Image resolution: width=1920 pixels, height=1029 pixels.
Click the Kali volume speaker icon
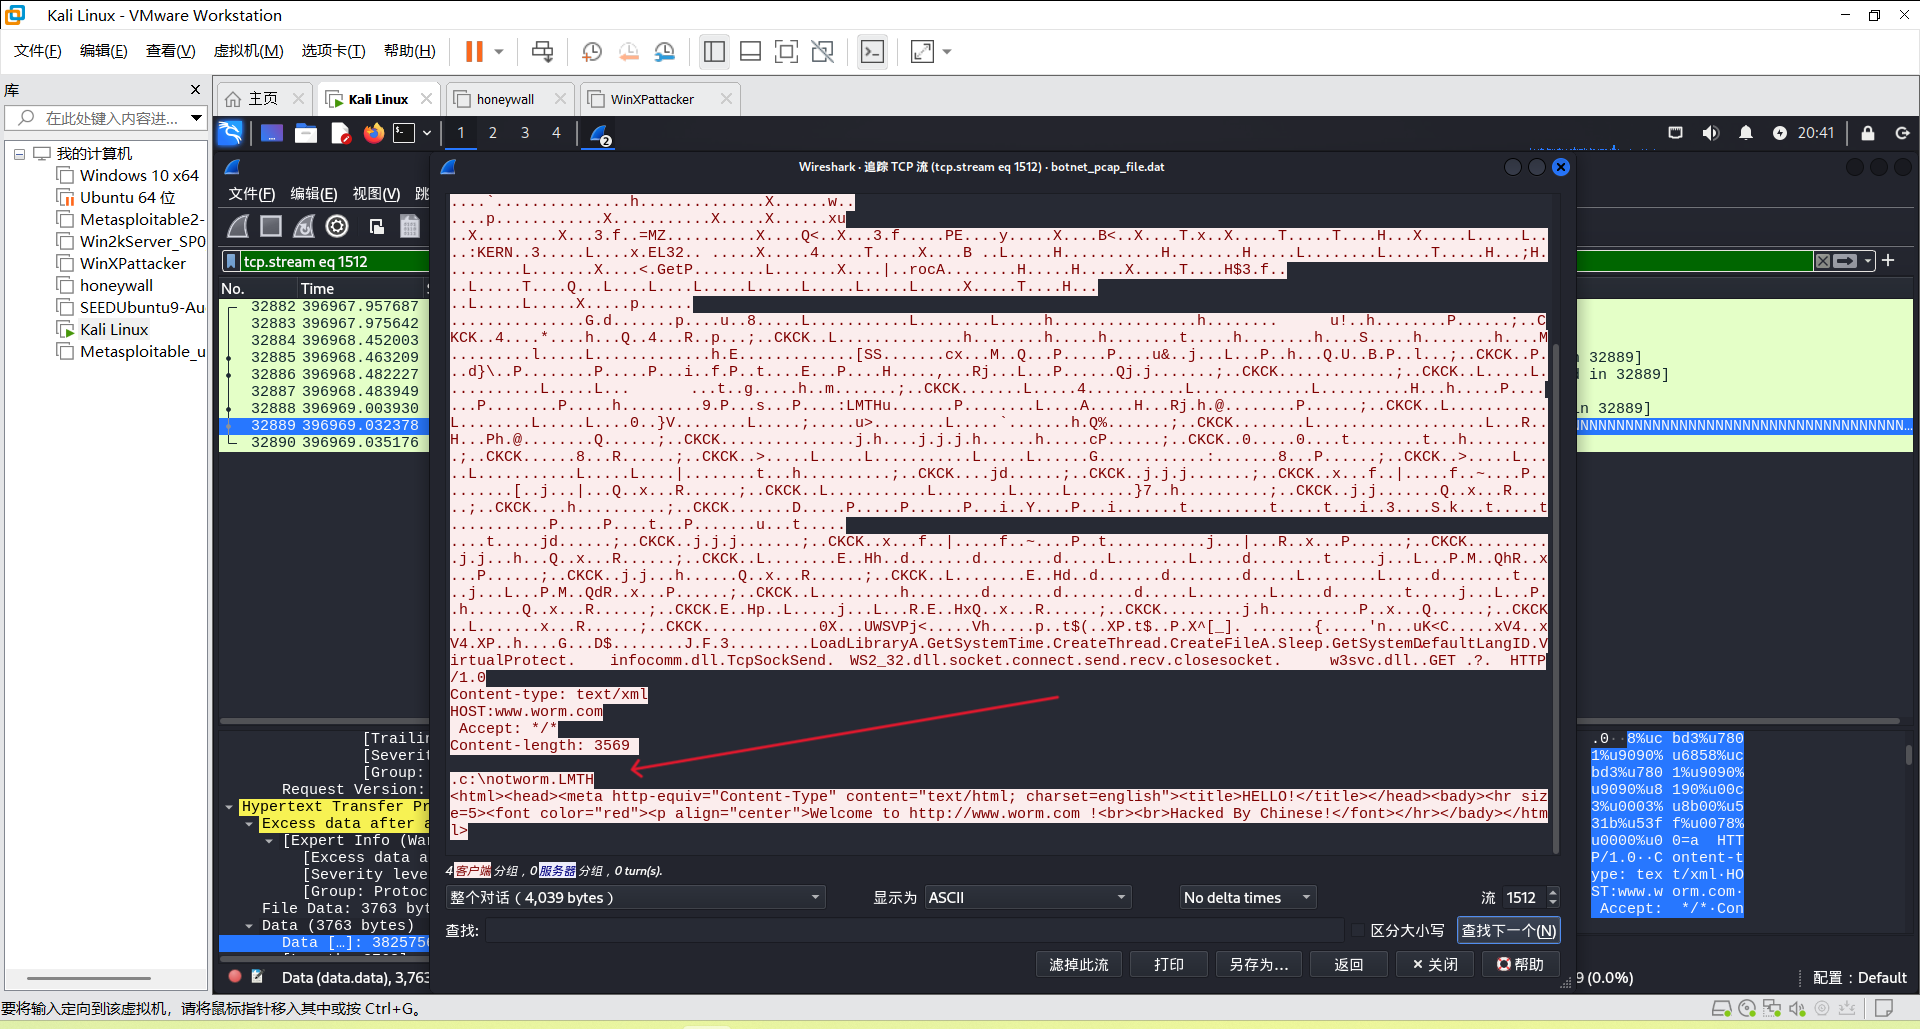pyautogui.click(x=1711, y=133)
